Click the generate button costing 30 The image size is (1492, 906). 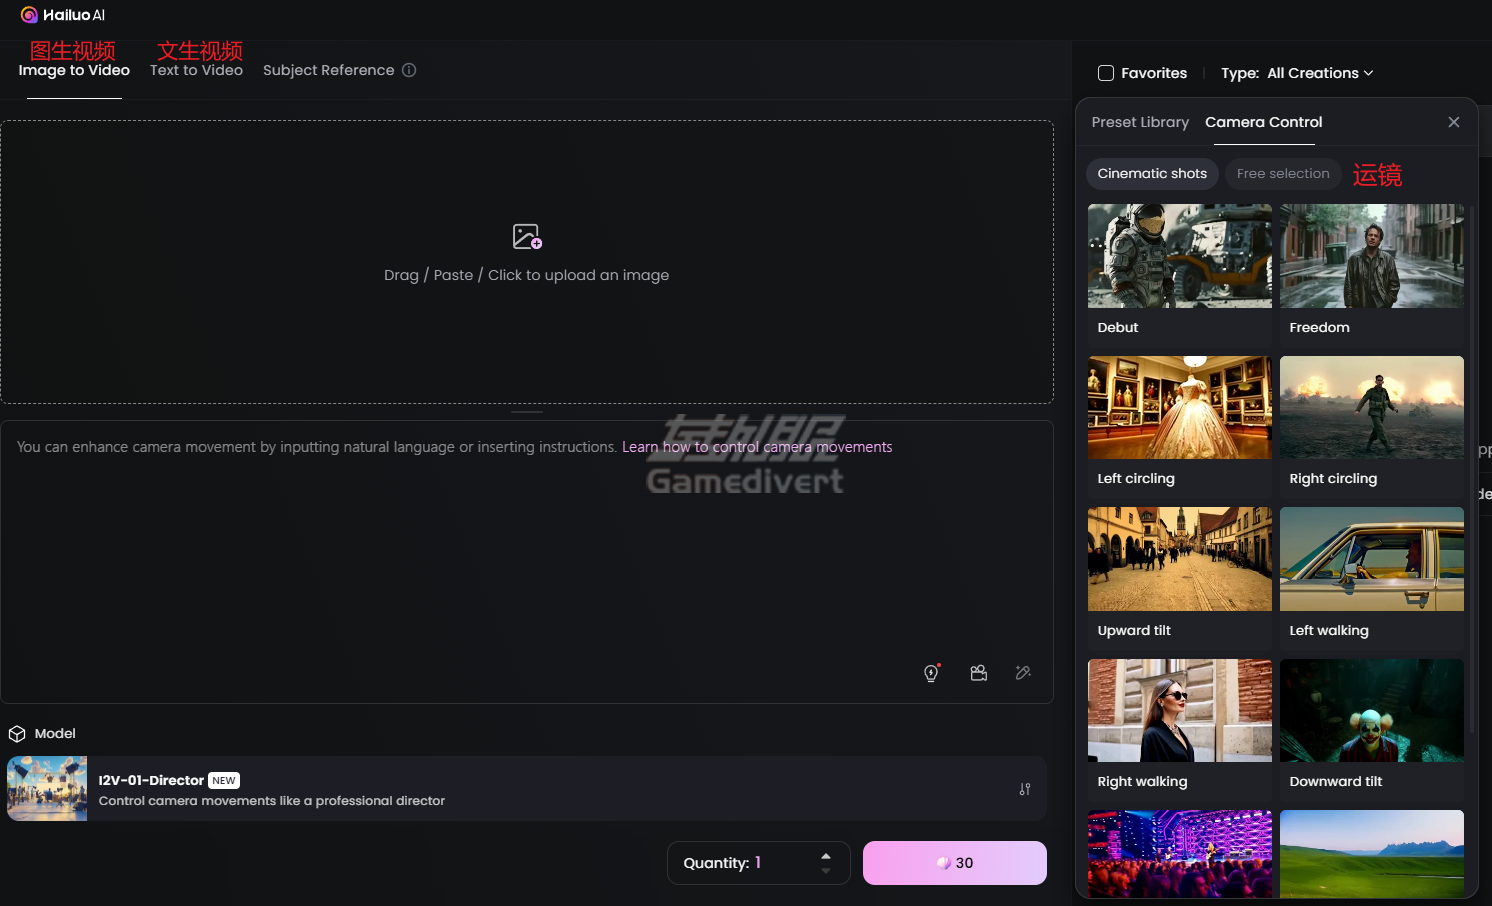[x=955, y=863]
